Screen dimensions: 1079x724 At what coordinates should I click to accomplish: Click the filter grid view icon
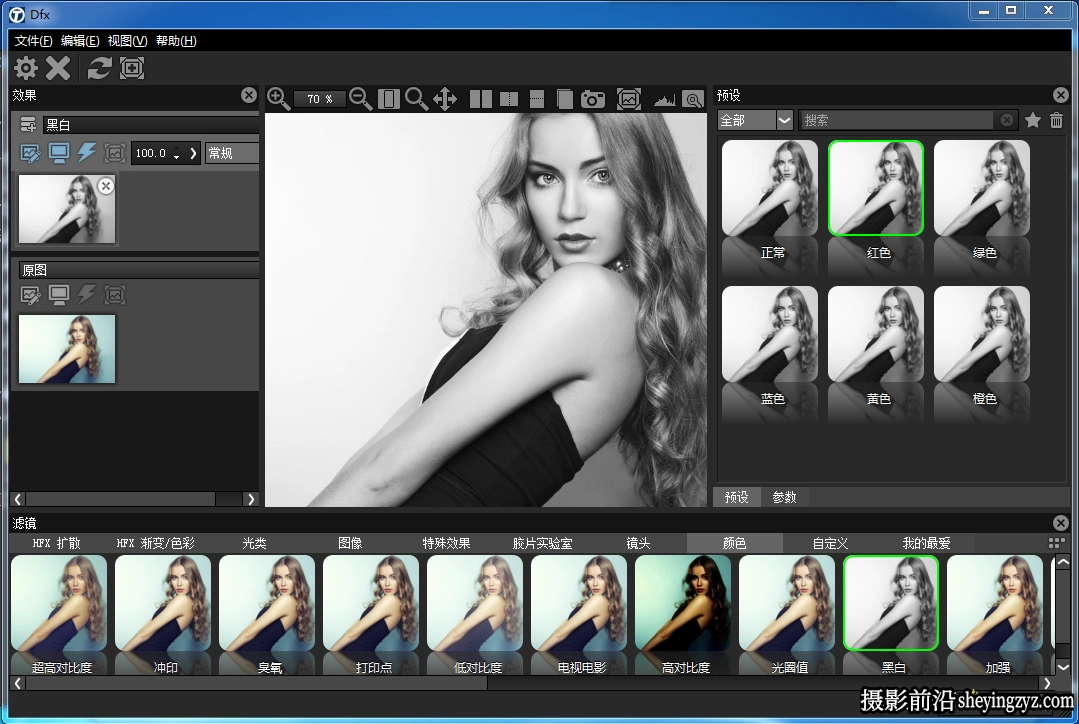[x=1056, y=543]
